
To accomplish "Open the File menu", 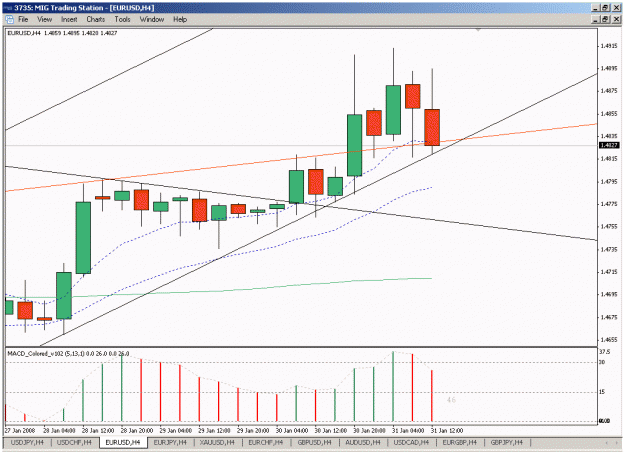I will (23, 20).
